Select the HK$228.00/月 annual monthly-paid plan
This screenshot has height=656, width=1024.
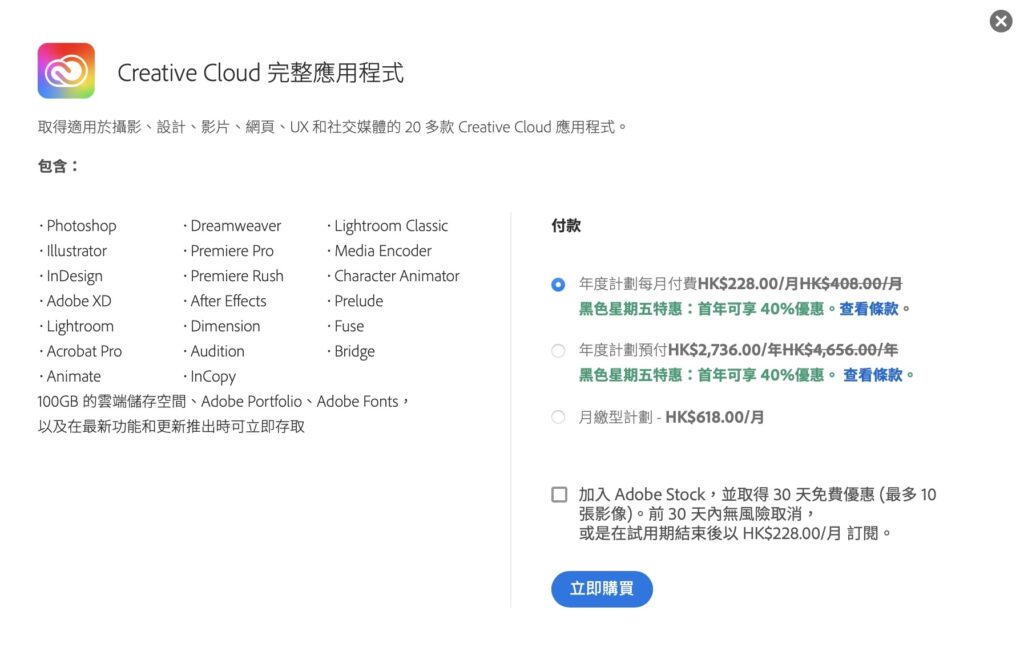558,285
